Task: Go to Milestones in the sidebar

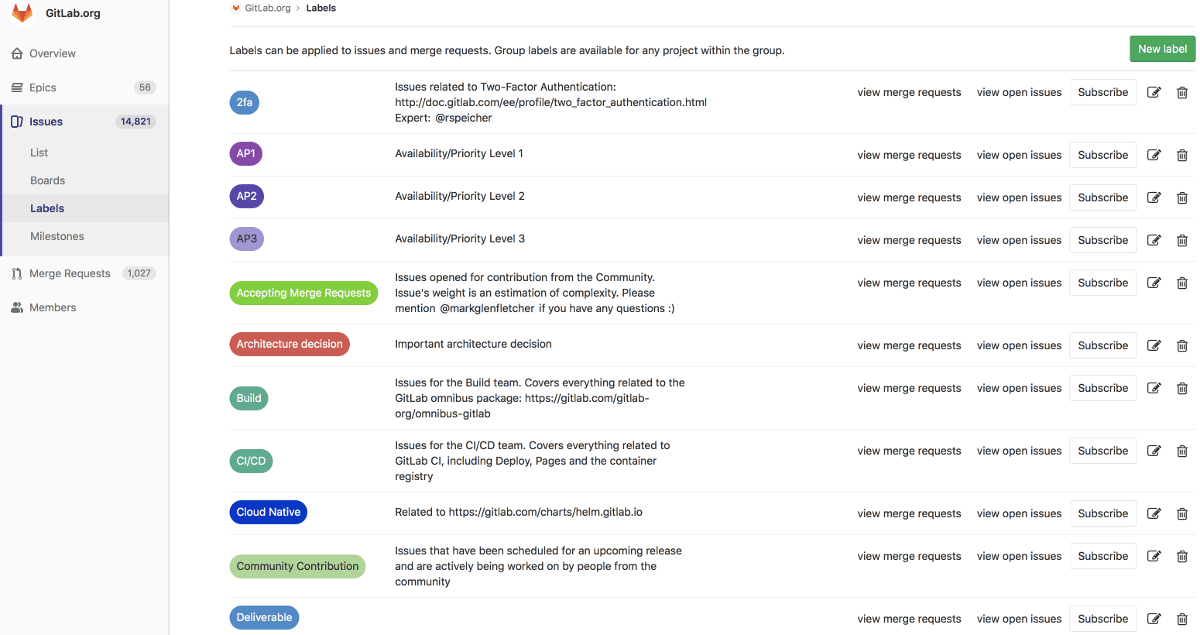Action: [x=57, y=237]
